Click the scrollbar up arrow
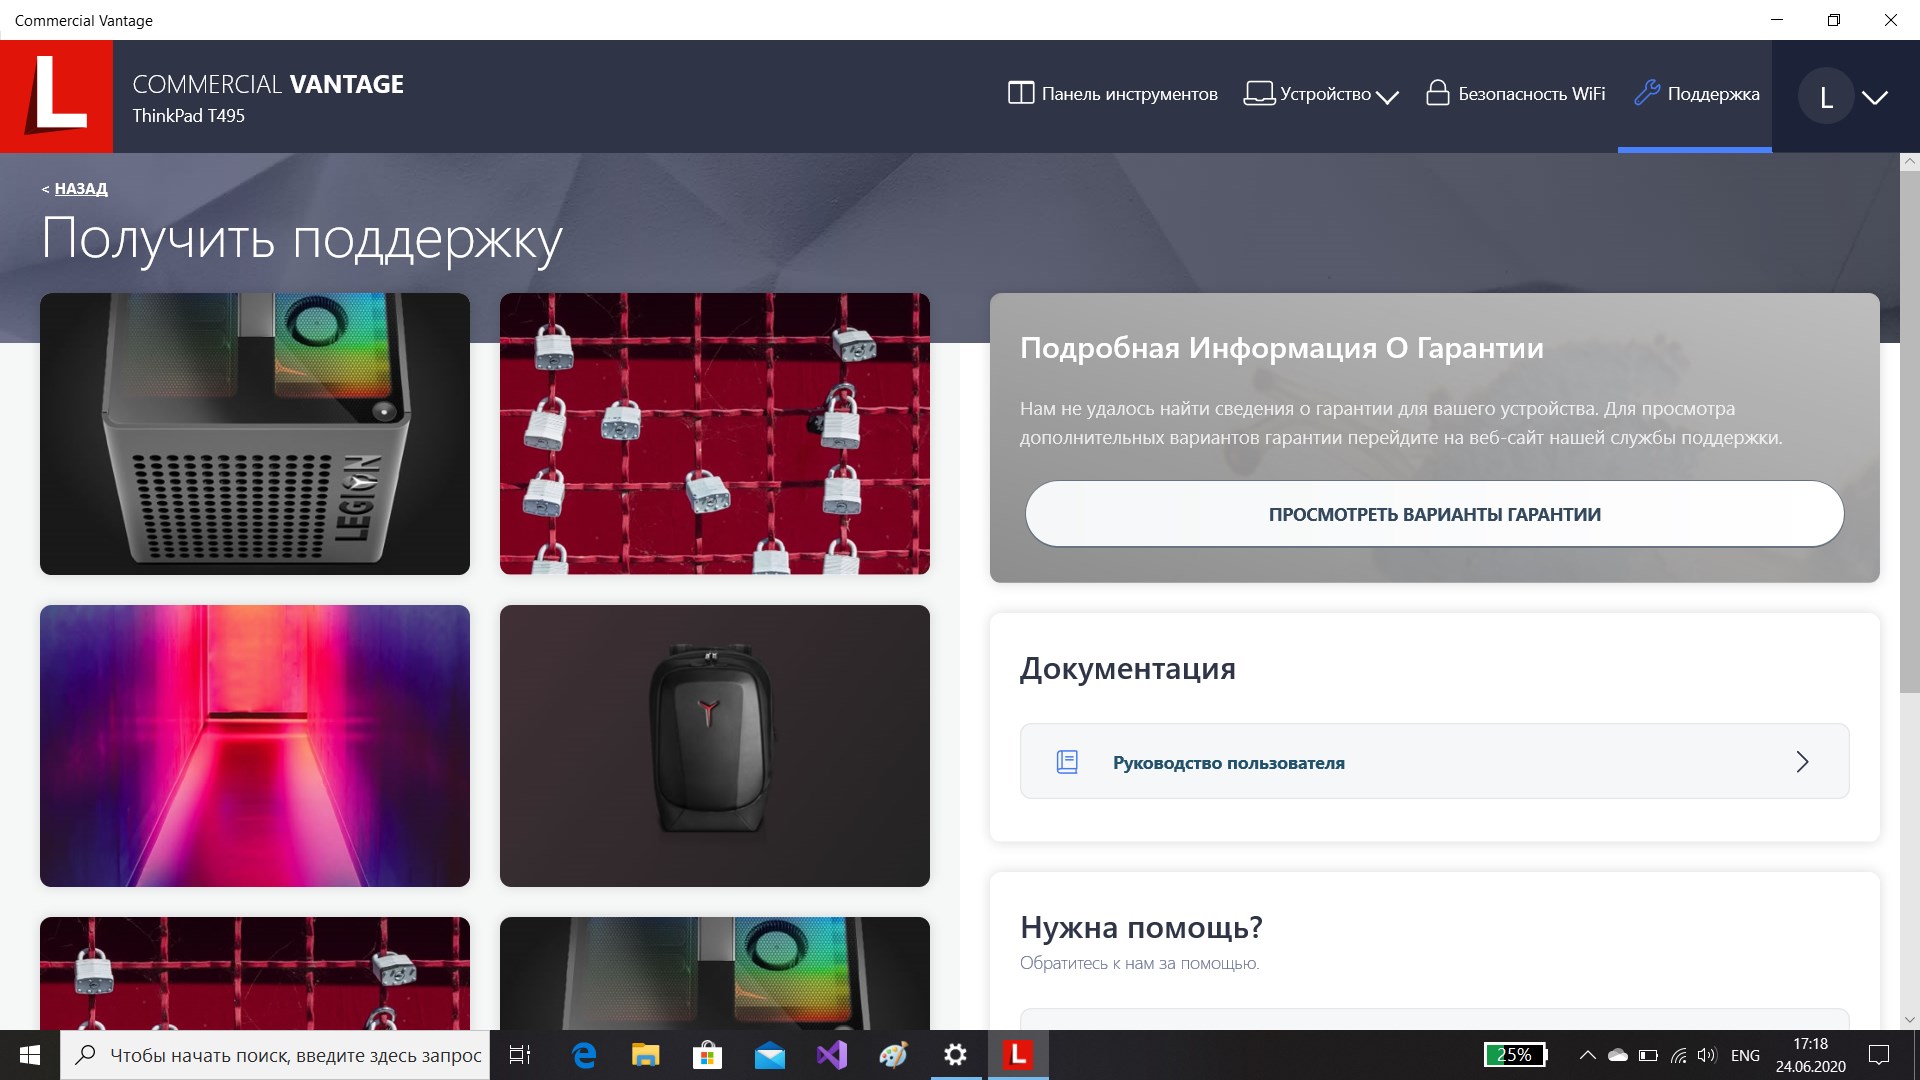 [1909, 161]
